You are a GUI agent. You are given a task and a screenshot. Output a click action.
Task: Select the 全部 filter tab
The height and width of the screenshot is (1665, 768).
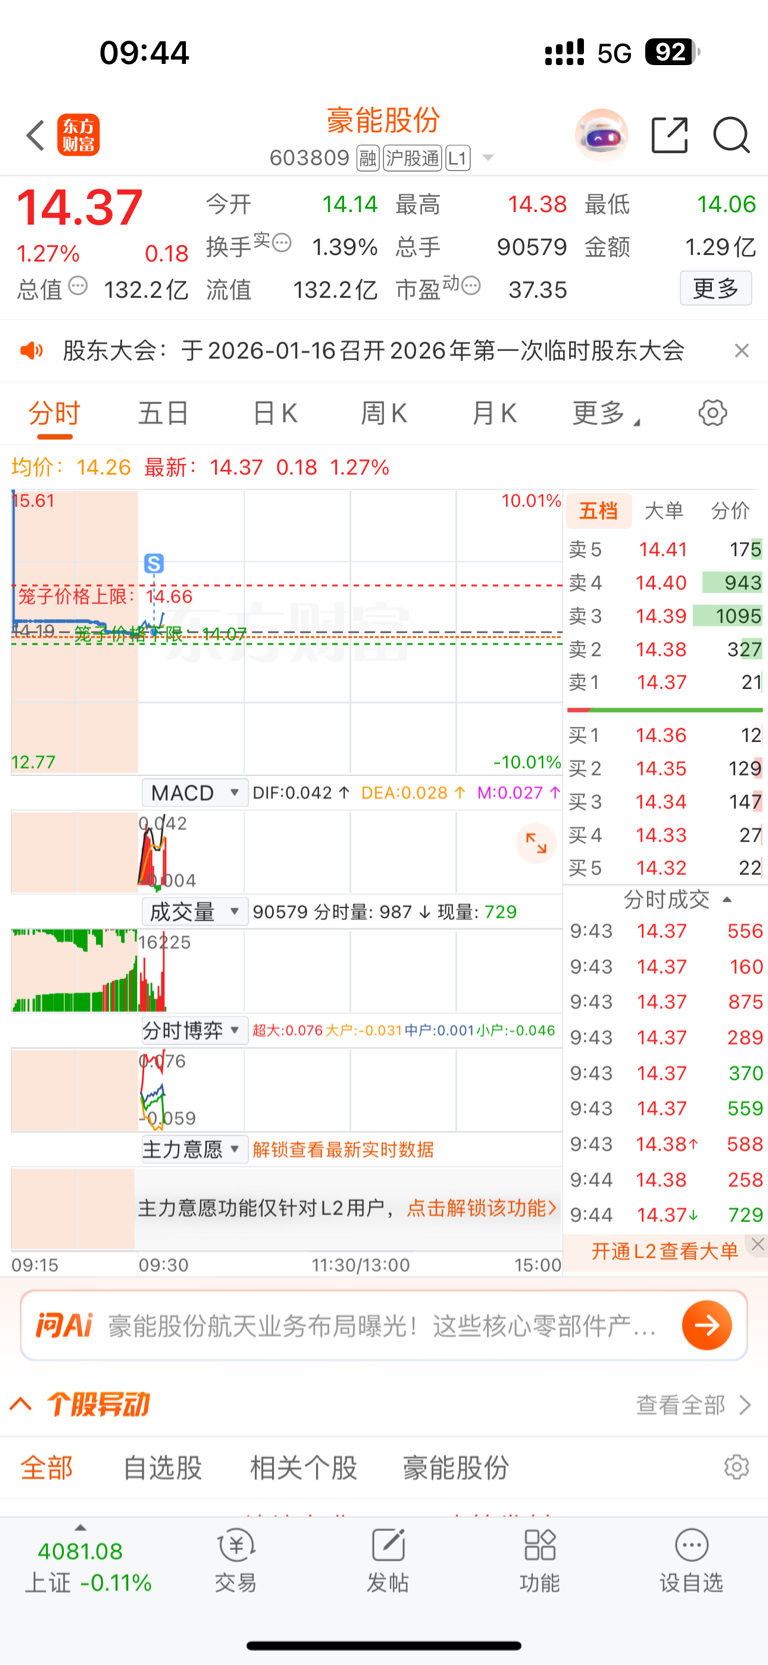pos(47,1468)
